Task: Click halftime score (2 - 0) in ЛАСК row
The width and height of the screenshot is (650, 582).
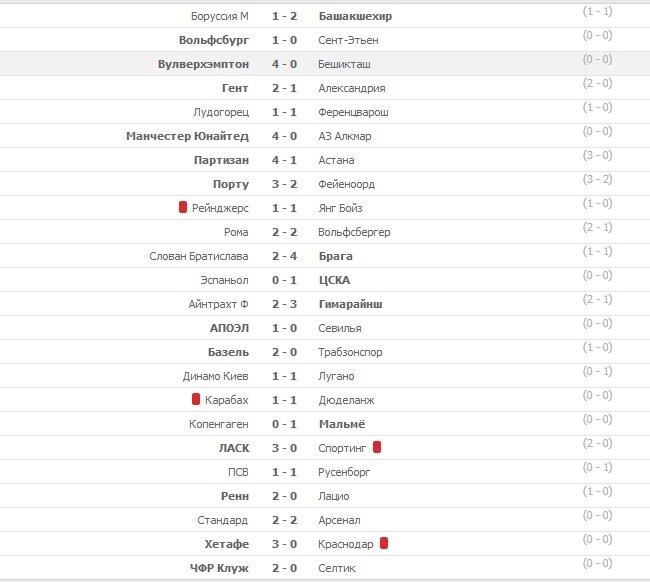Action: click(597, 444)
